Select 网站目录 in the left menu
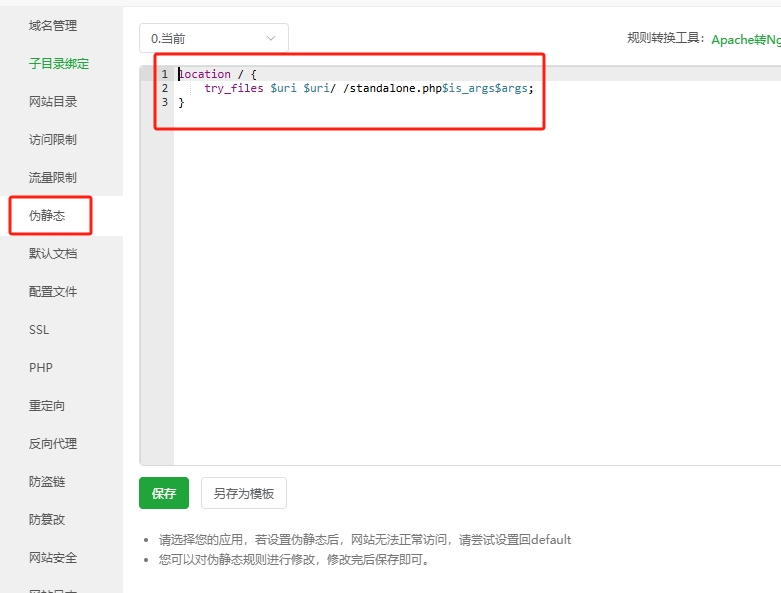 (x=53, y=102)
